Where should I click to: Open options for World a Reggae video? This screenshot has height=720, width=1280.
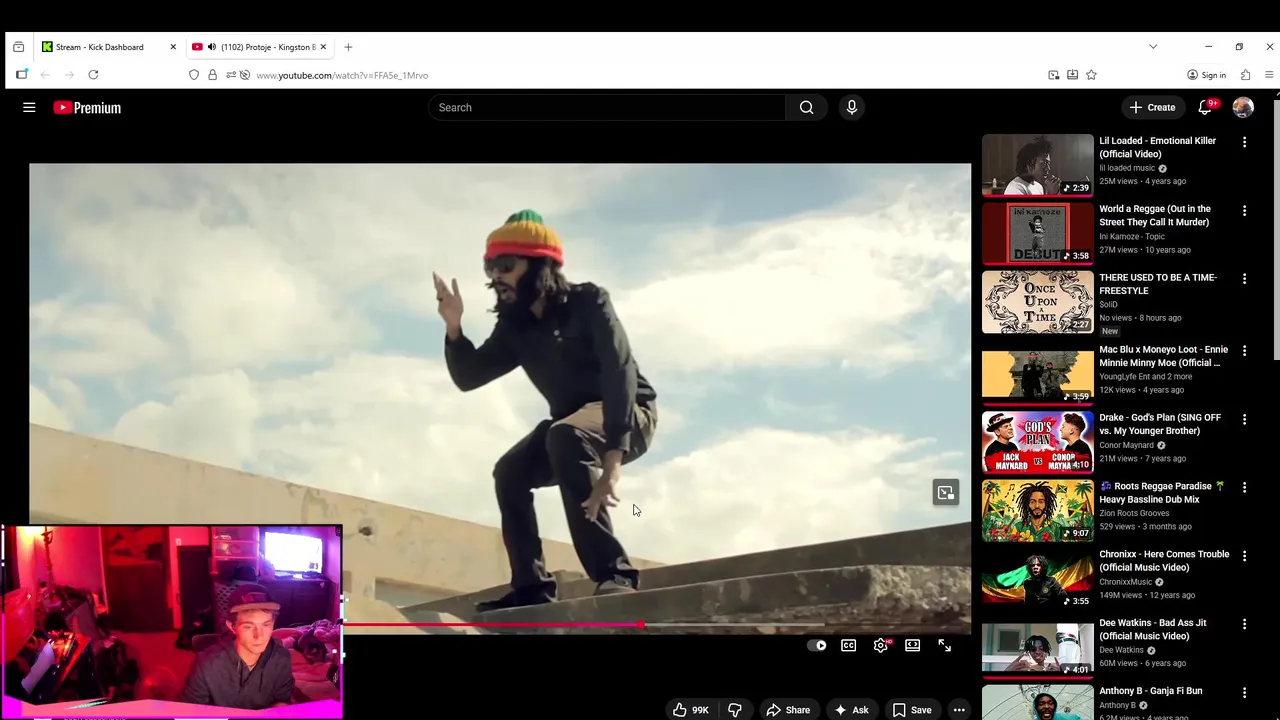click(1244, 211)
